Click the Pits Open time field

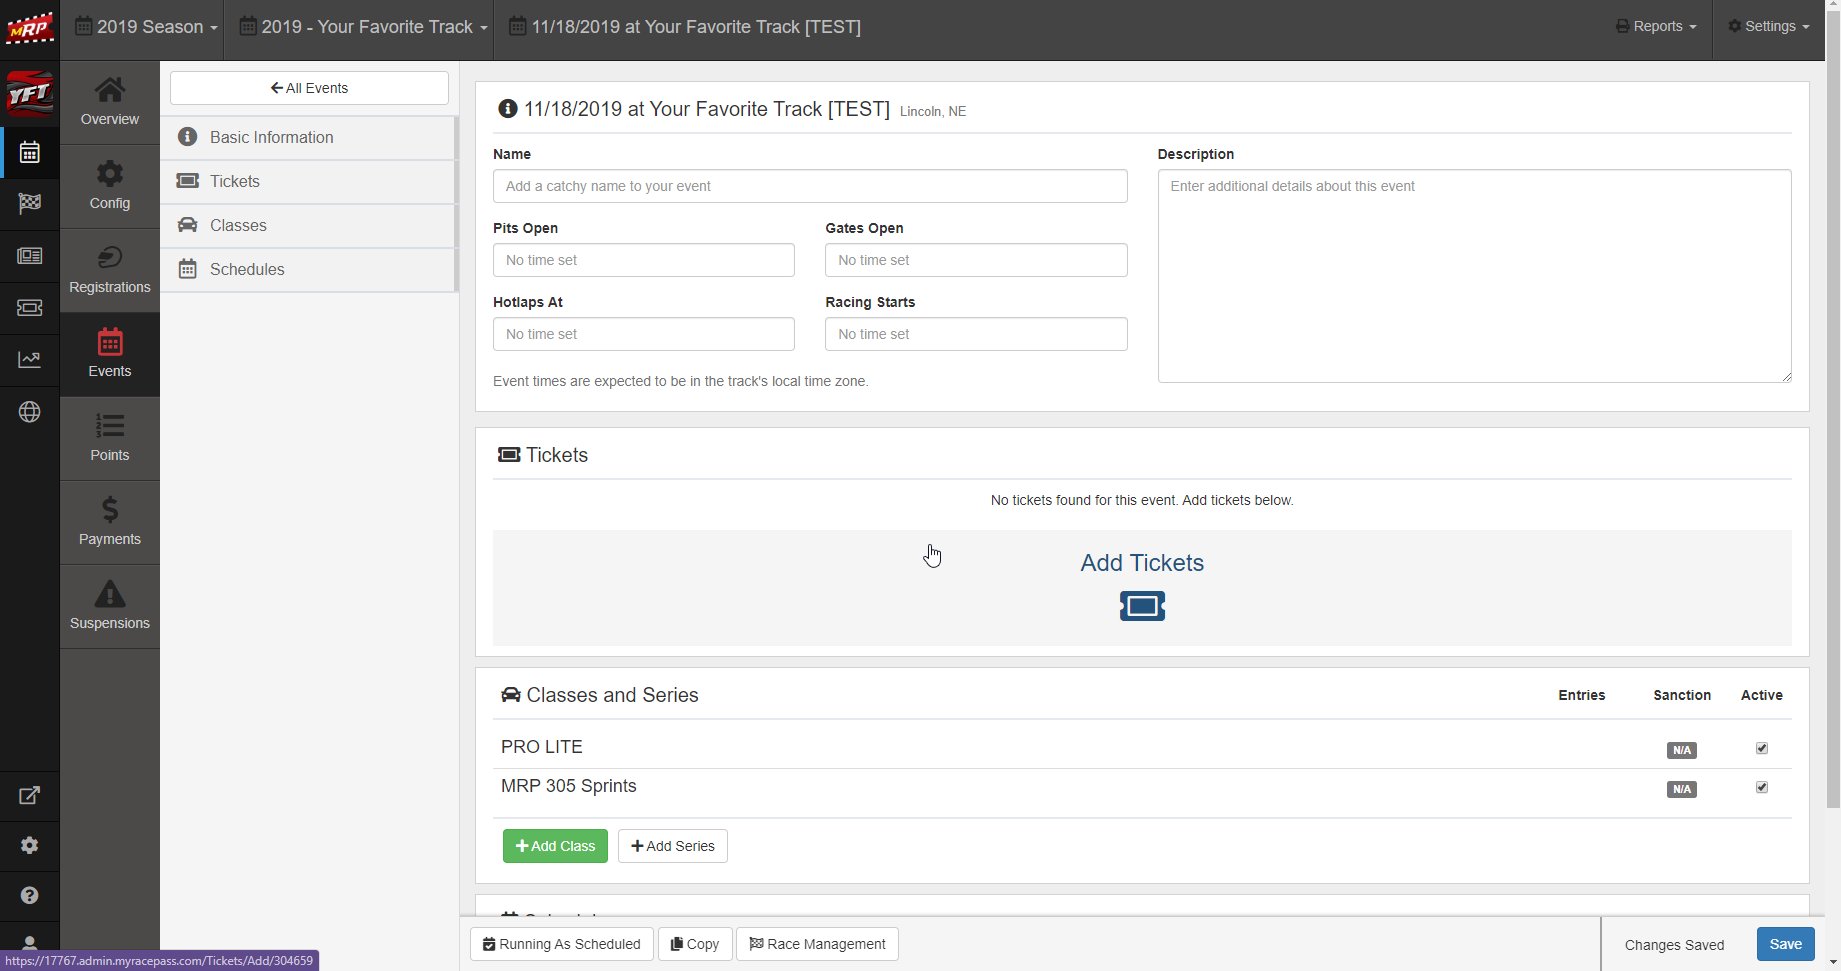644,260
